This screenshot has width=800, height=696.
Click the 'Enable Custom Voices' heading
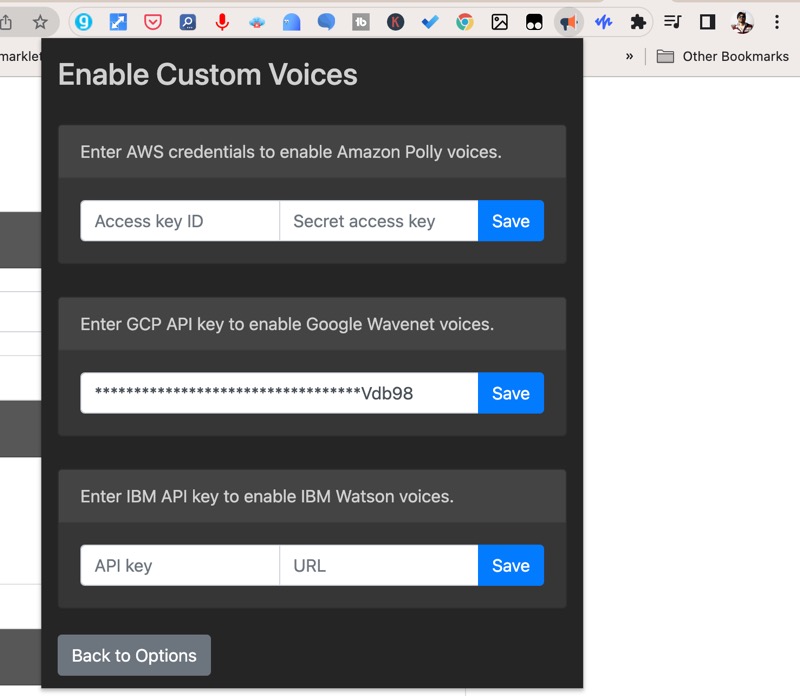(208, 74)
